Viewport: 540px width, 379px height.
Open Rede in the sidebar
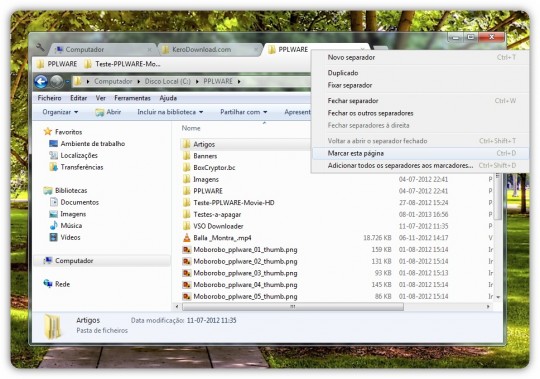coord(57,284)
